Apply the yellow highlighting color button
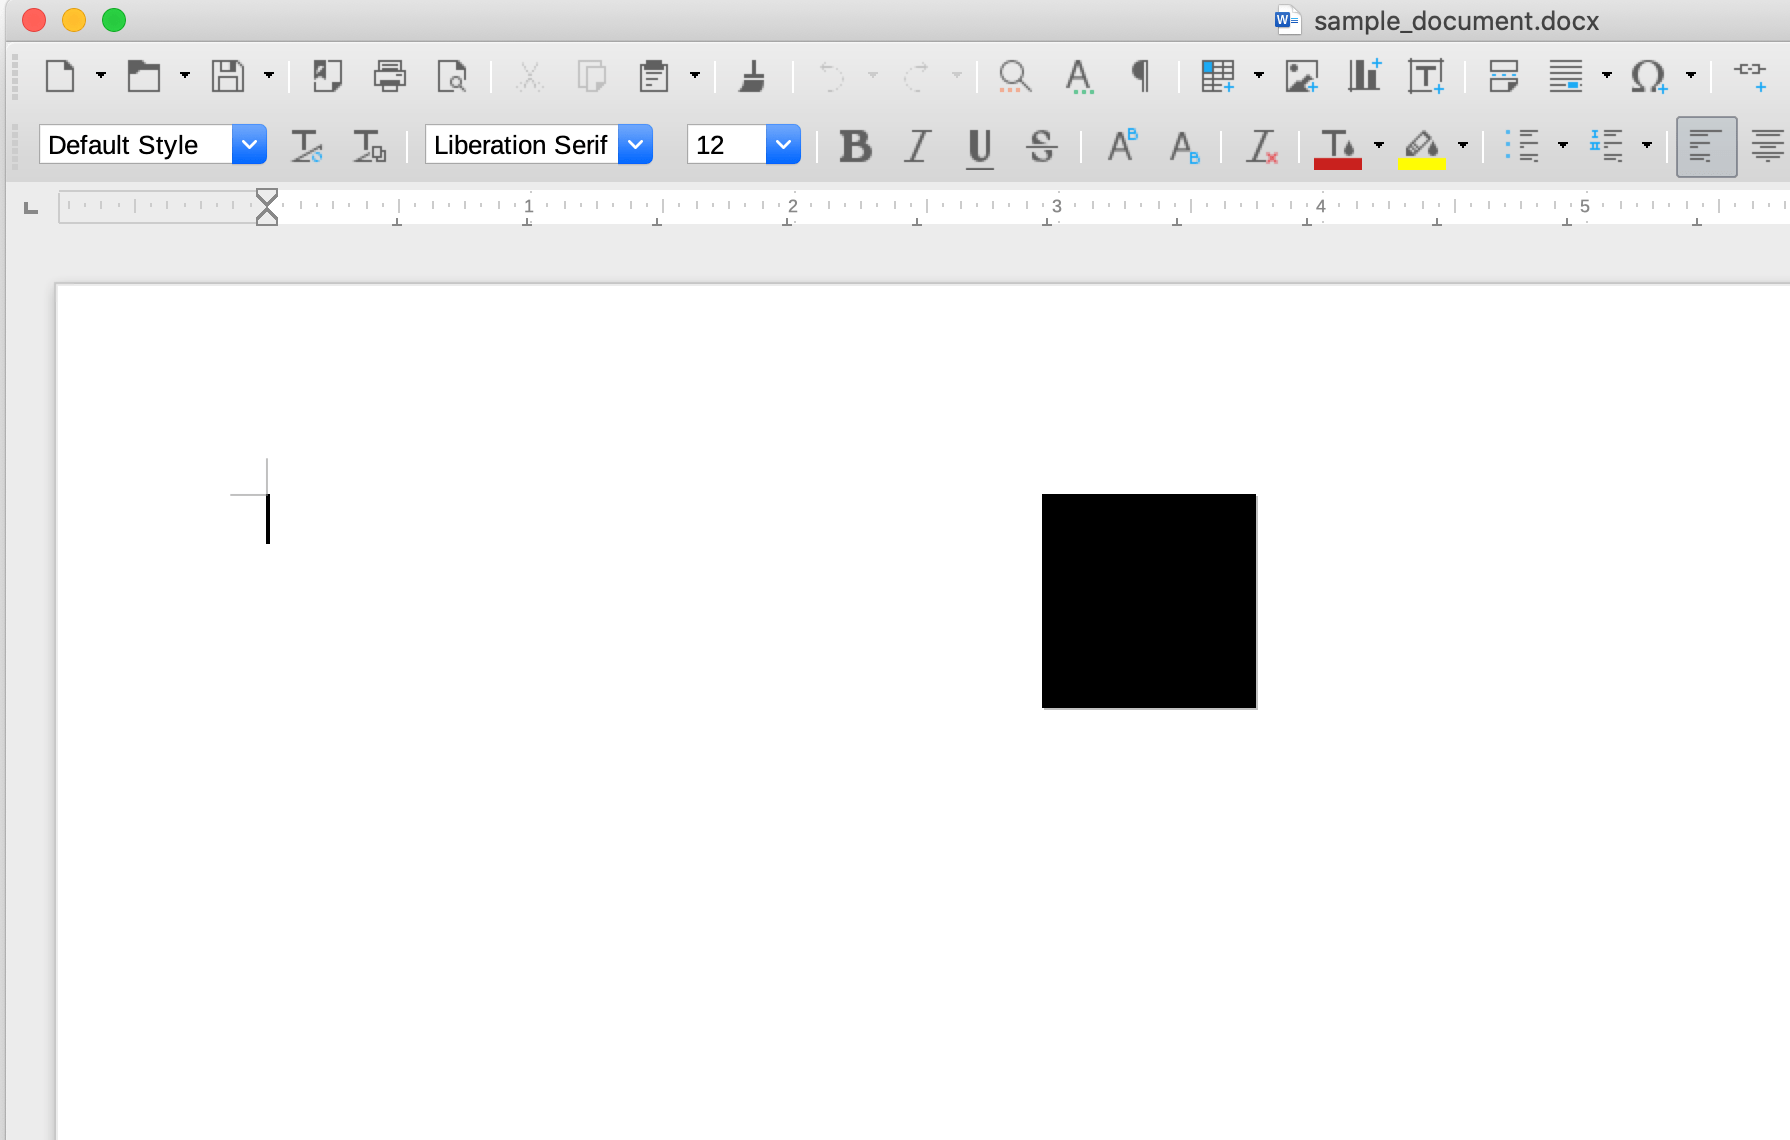The image size is (1790, 1140). pyautogui.click(x=1421, y=148)
